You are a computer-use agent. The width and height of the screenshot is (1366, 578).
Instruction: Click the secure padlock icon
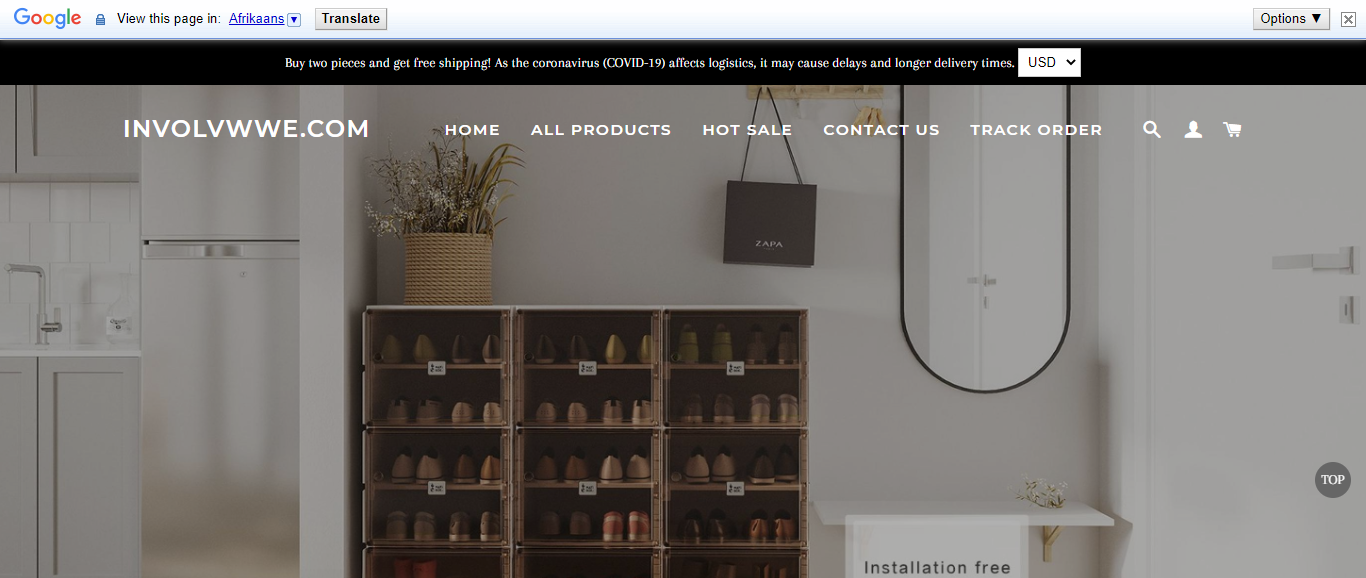tap(100, 19)
